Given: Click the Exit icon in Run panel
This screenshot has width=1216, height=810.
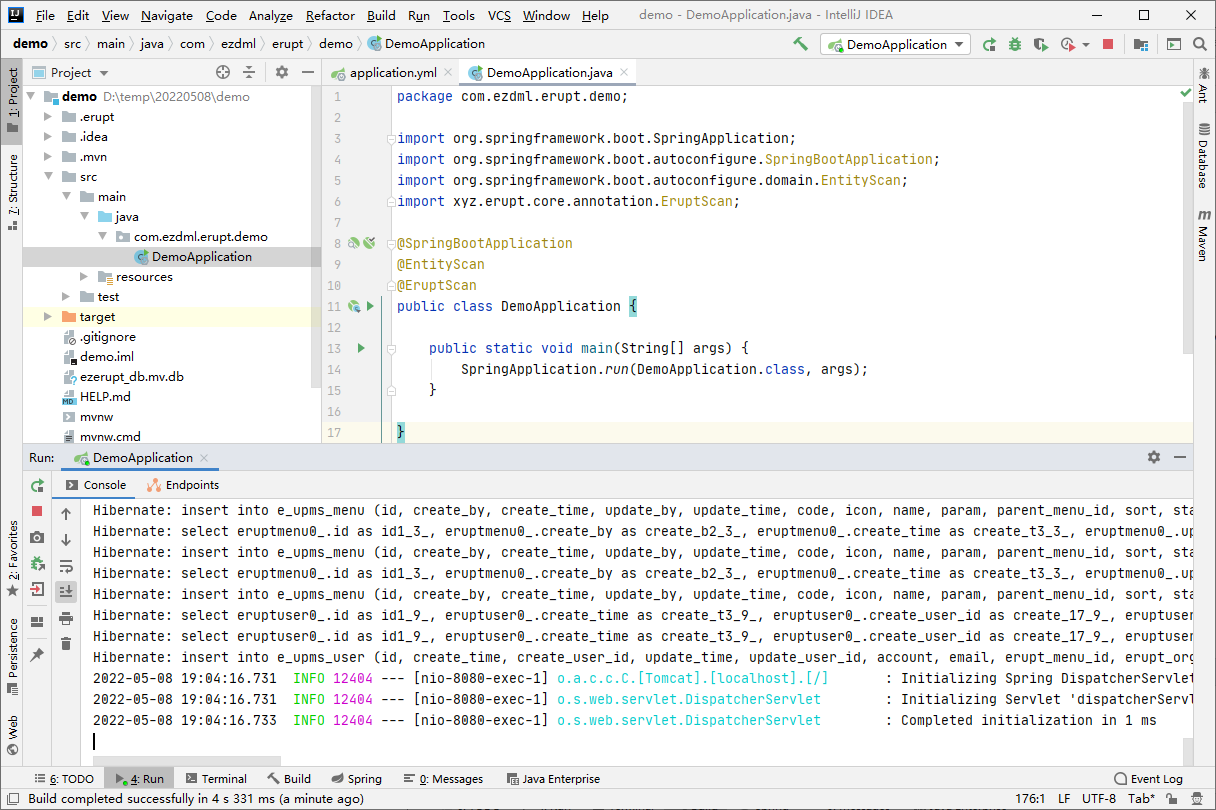Looking at the screenshot, I should 37,589.
